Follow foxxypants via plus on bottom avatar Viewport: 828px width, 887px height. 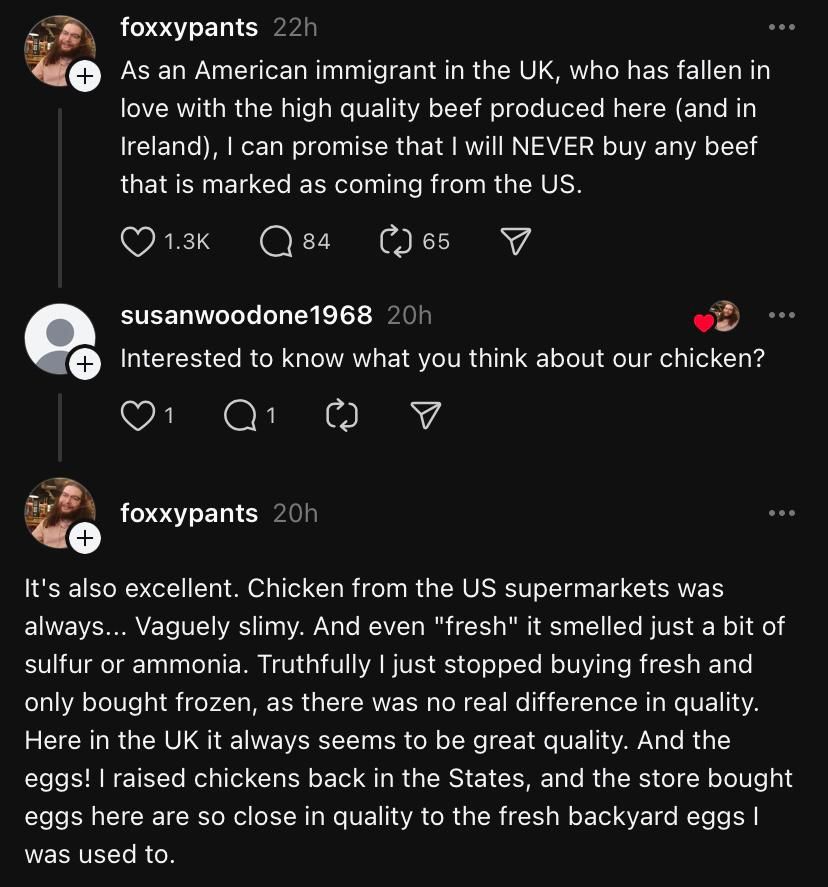tap(85, 538)
